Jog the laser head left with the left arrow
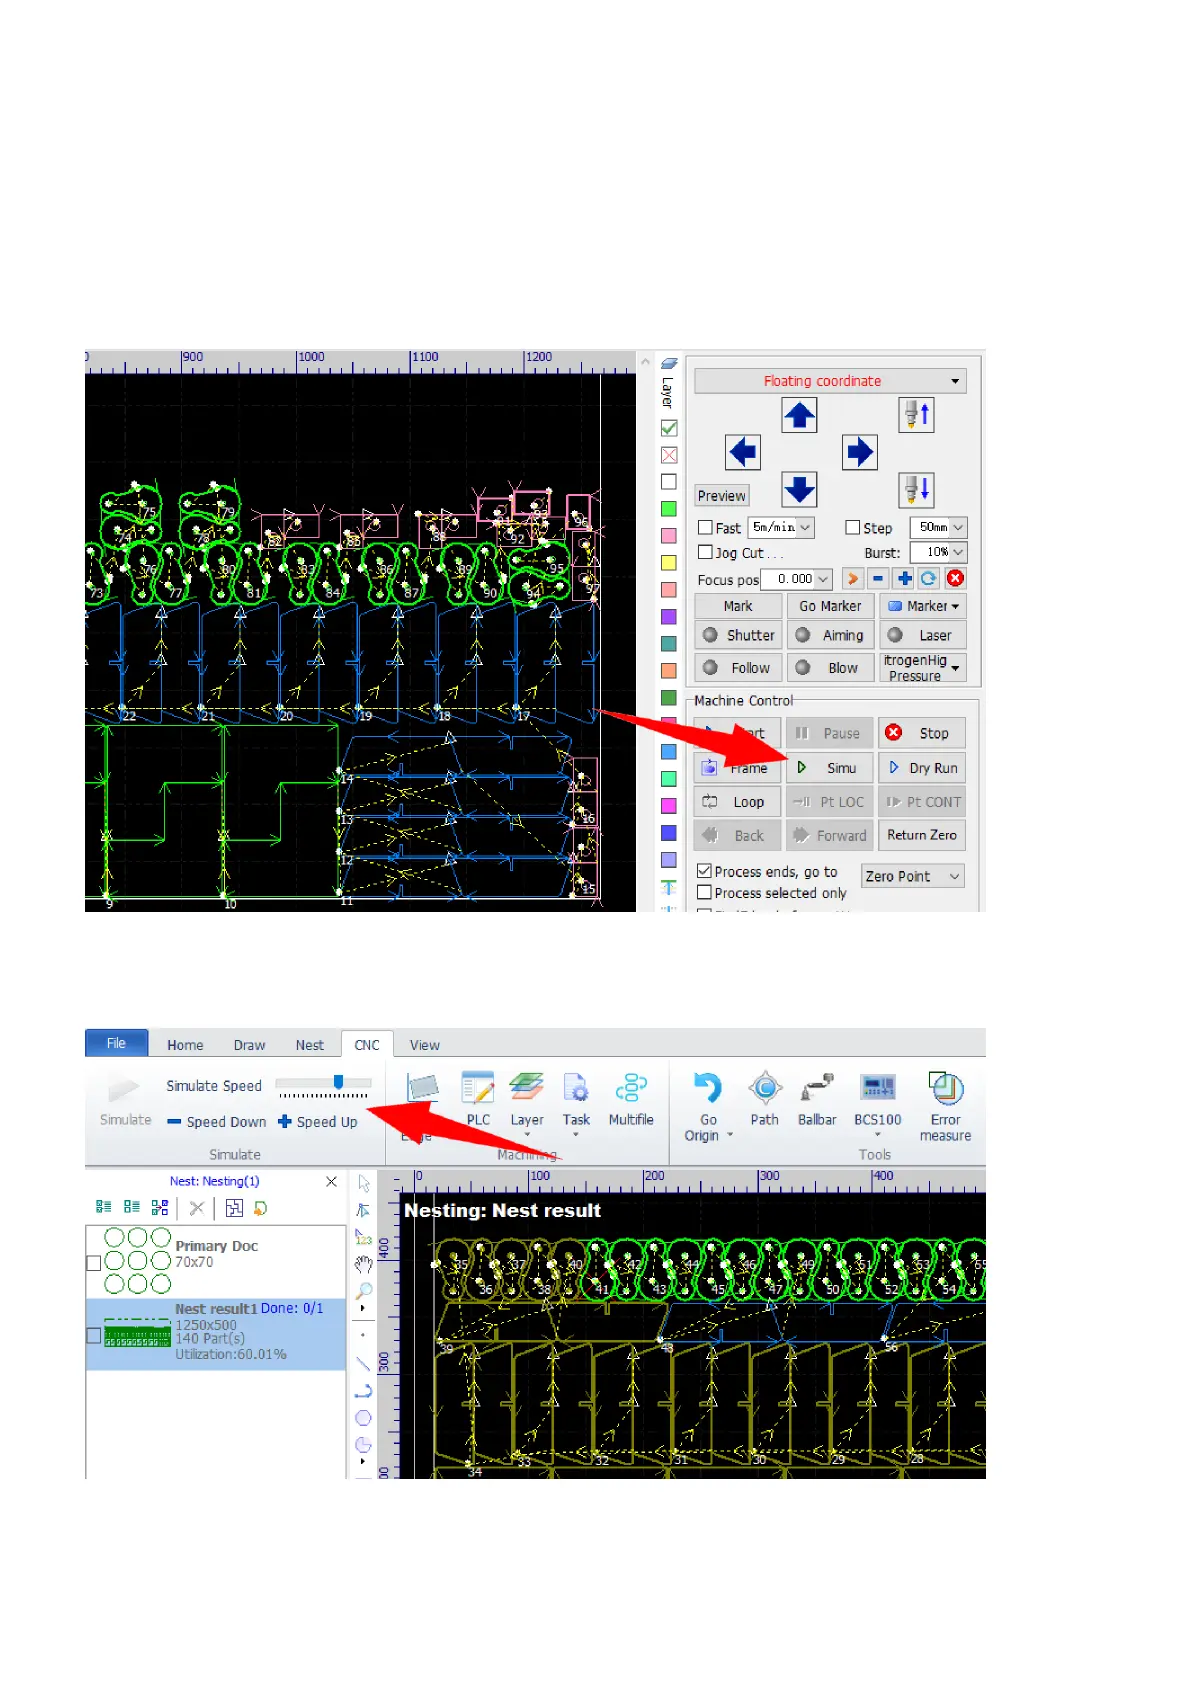The image size is (1190, 1684). [742, 452]
